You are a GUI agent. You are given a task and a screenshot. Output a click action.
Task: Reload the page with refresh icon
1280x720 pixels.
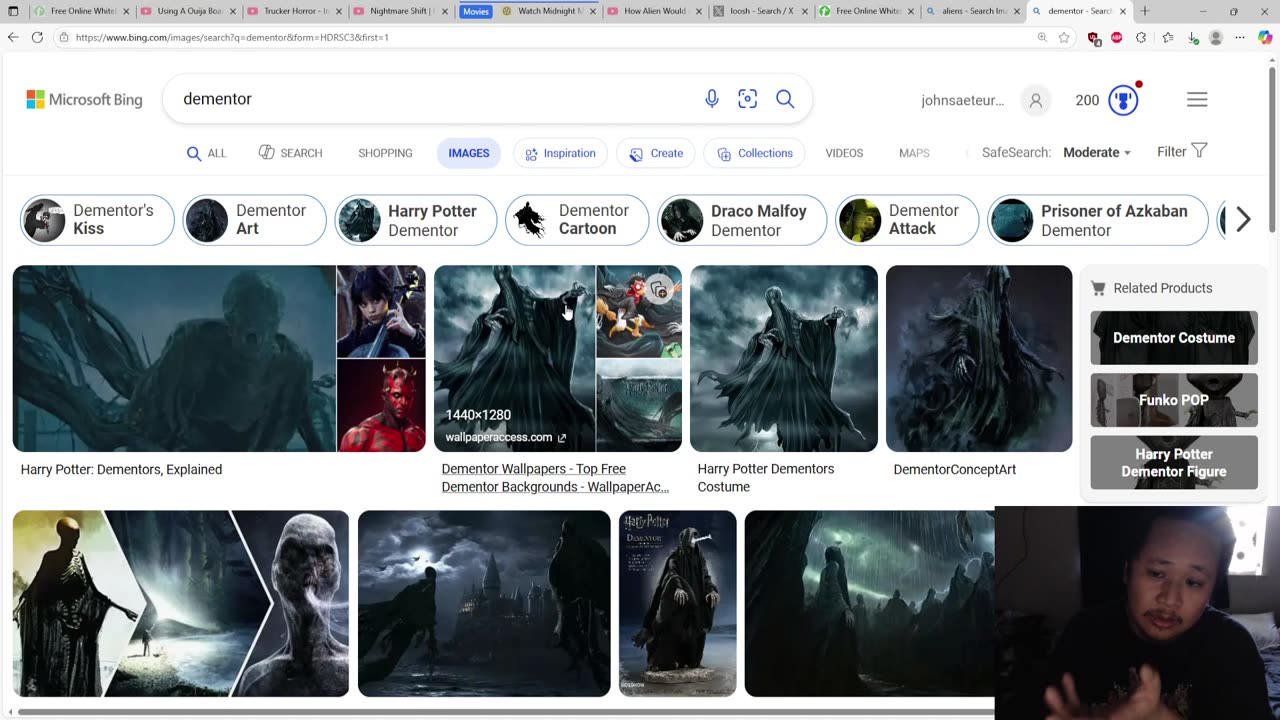[x=37, y=37]
